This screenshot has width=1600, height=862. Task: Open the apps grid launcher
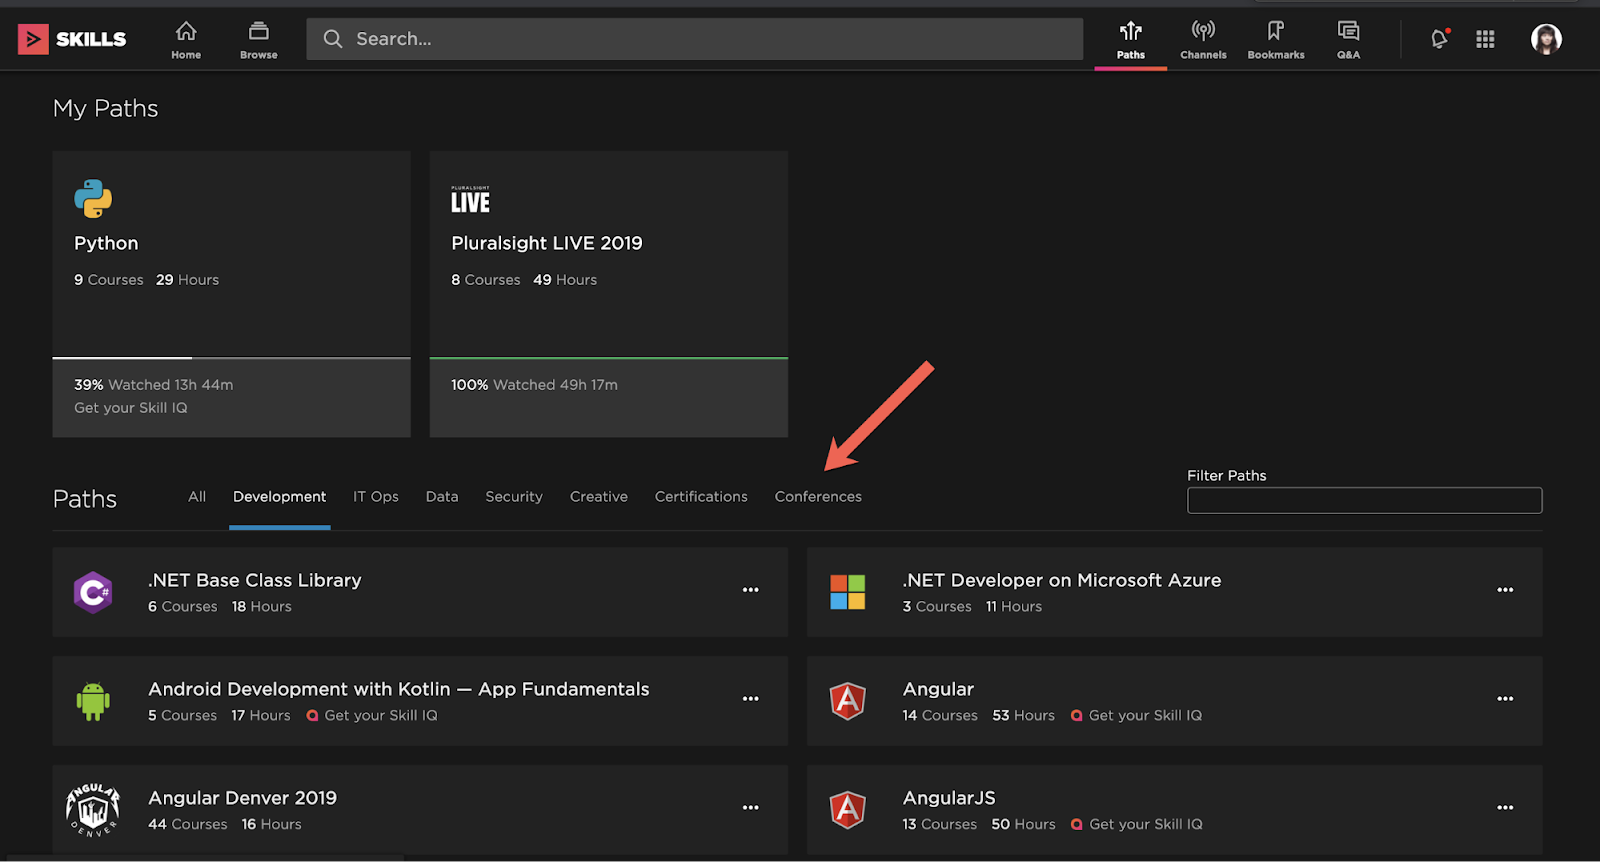pyautogui.click(x=1485, y=39)
